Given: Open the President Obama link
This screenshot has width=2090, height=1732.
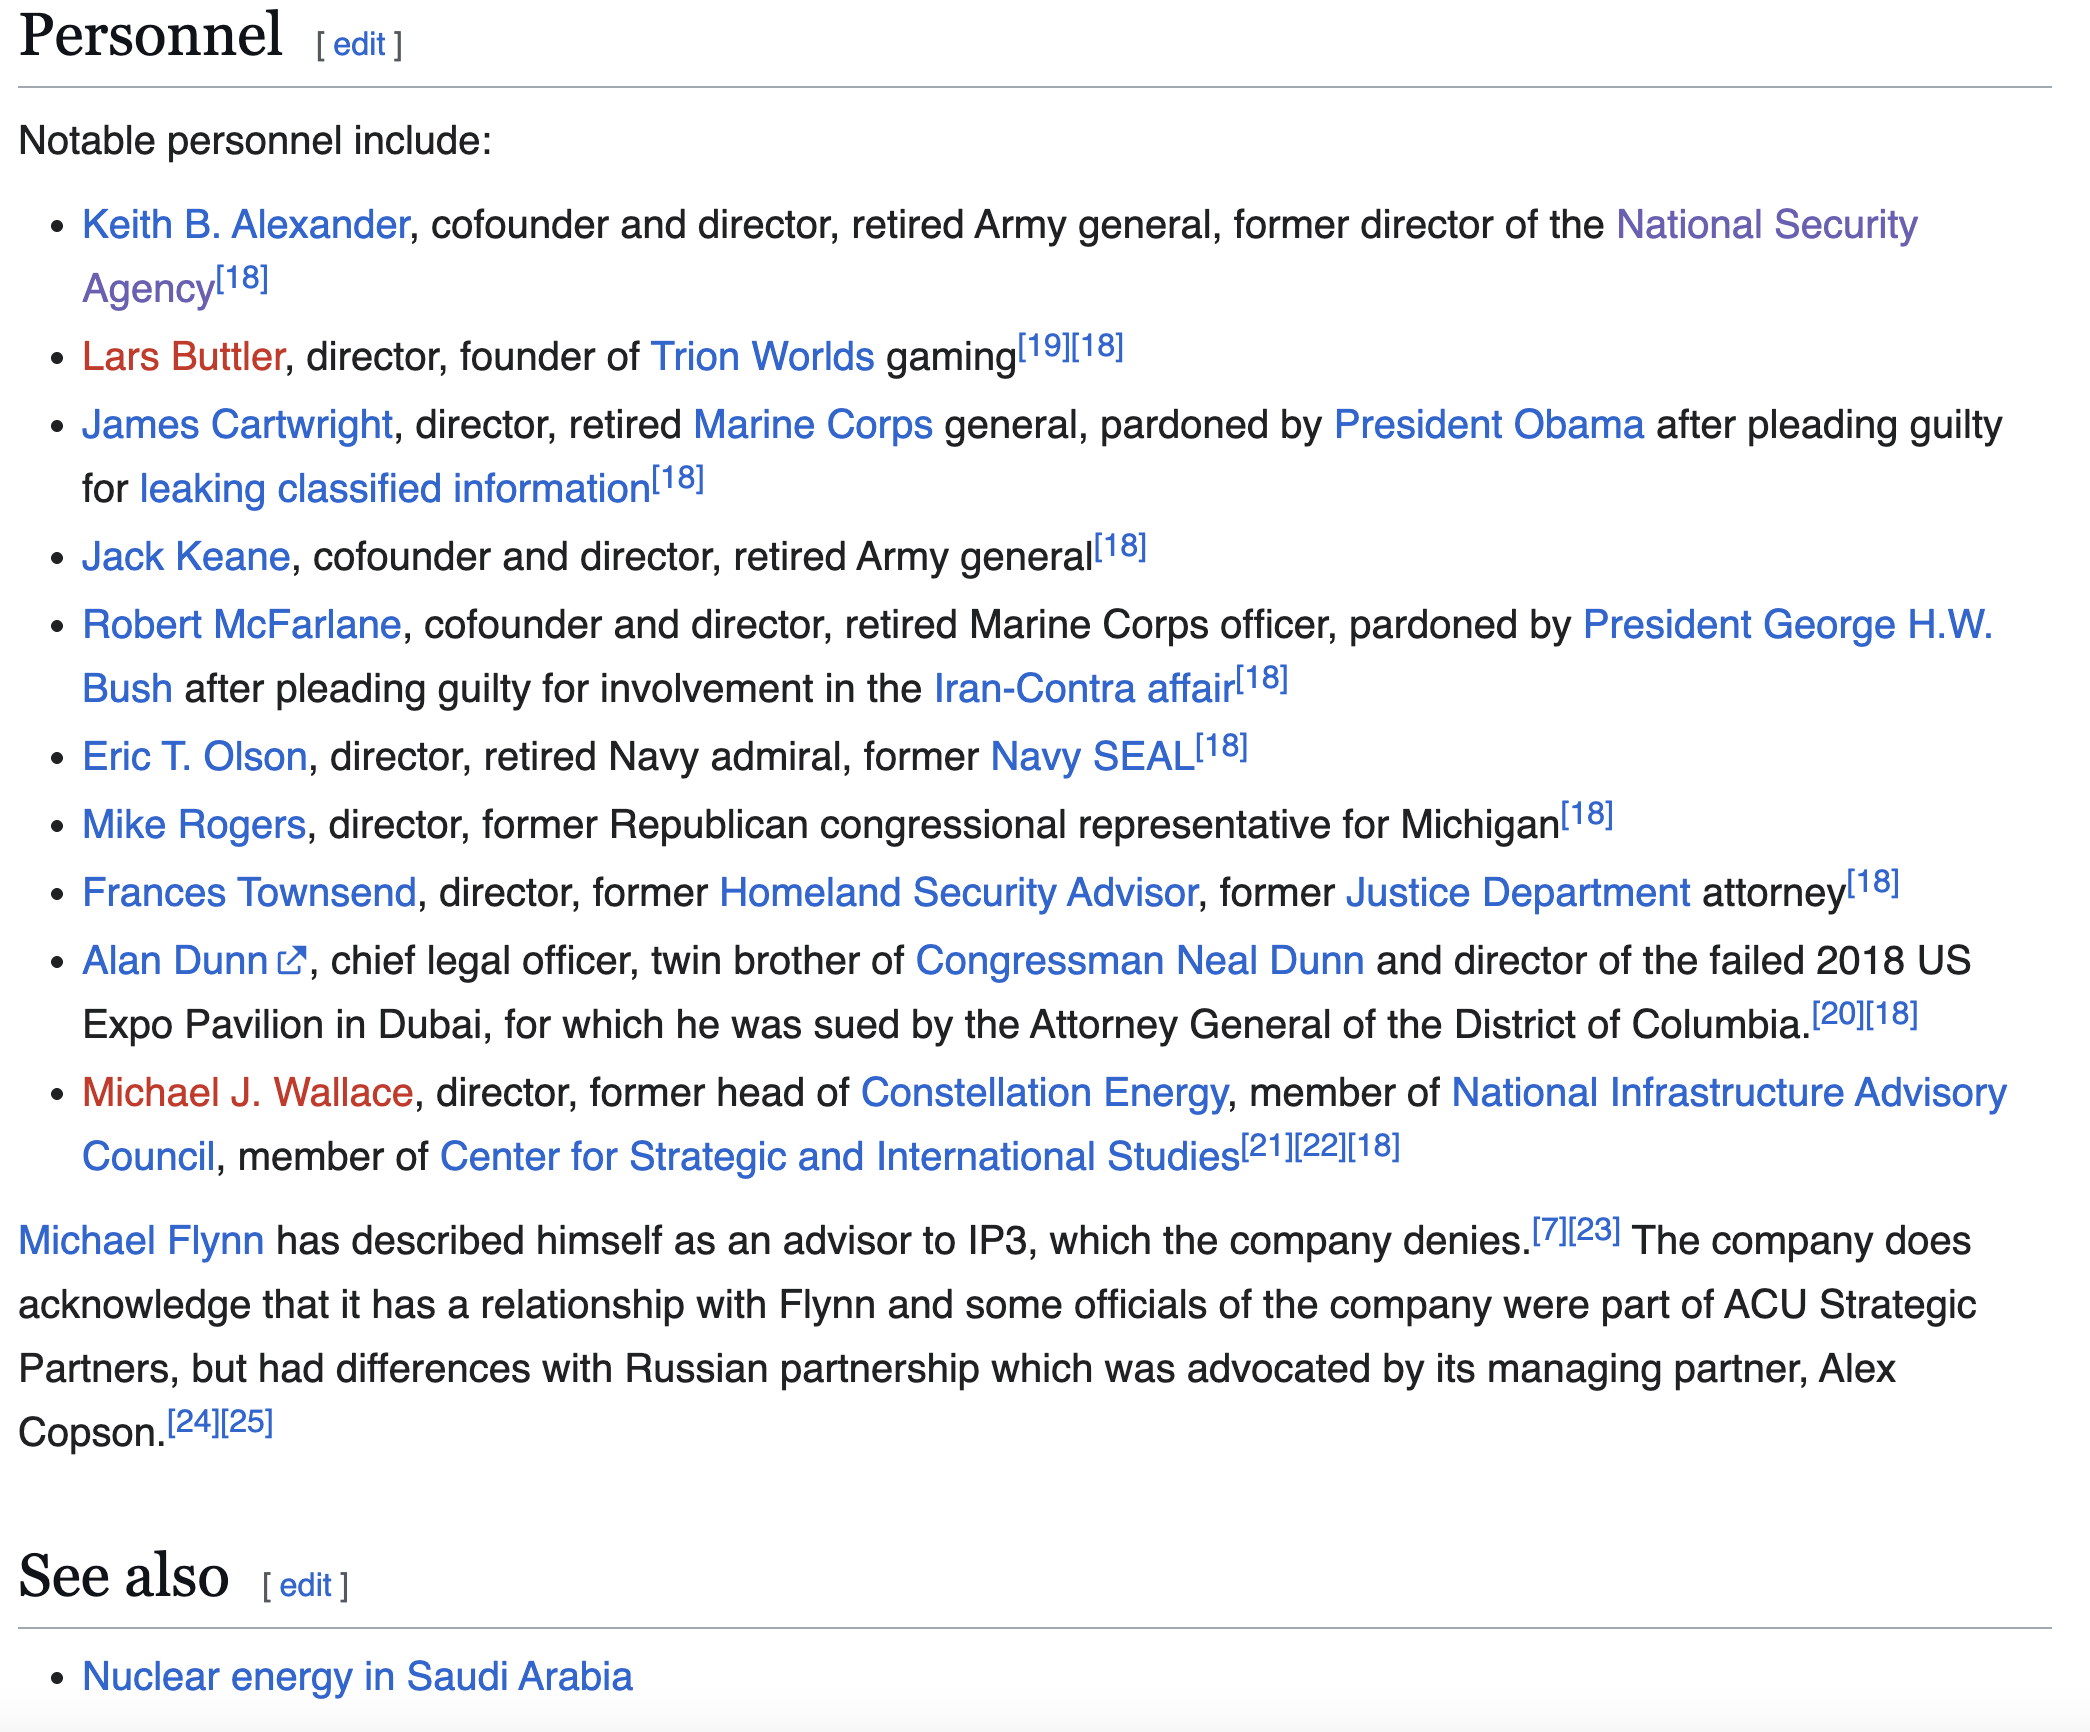Looking at the screenshot, I should (x=1489, y=425).
